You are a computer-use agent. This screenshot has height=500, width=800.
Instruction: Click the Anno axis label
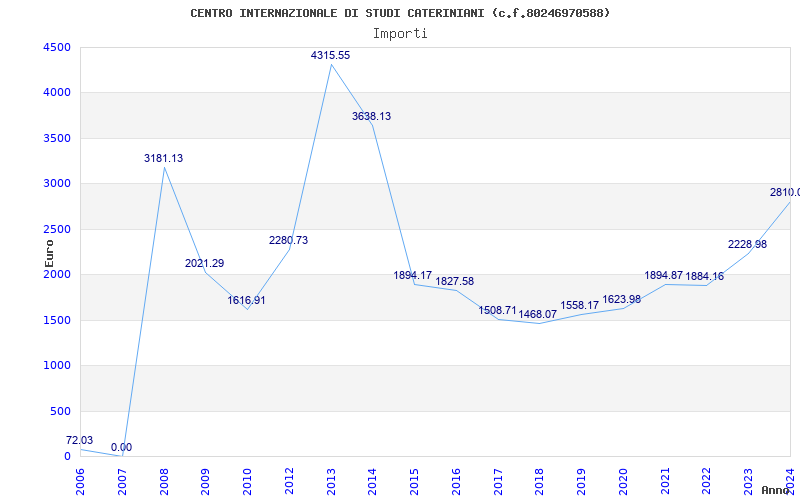(775, 490)
